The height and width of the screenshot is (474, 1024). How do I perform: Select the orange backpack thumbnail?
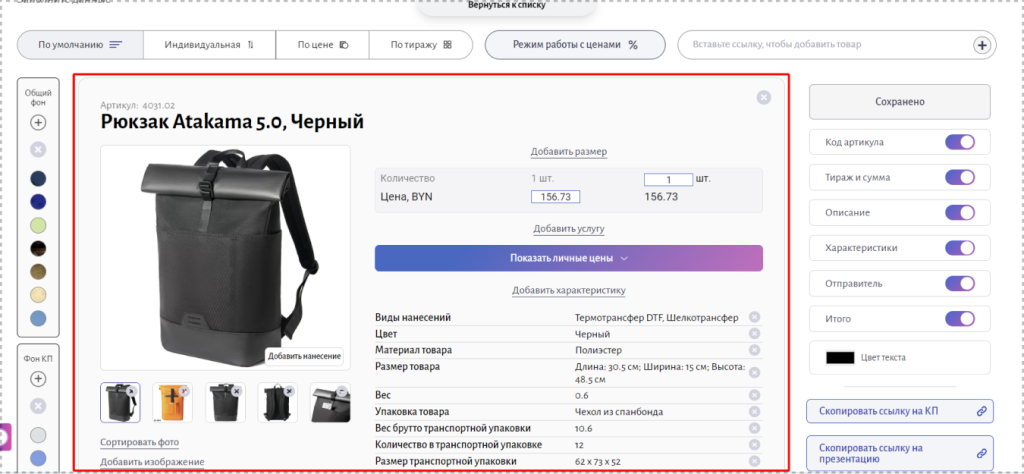(x=172, y=402)
